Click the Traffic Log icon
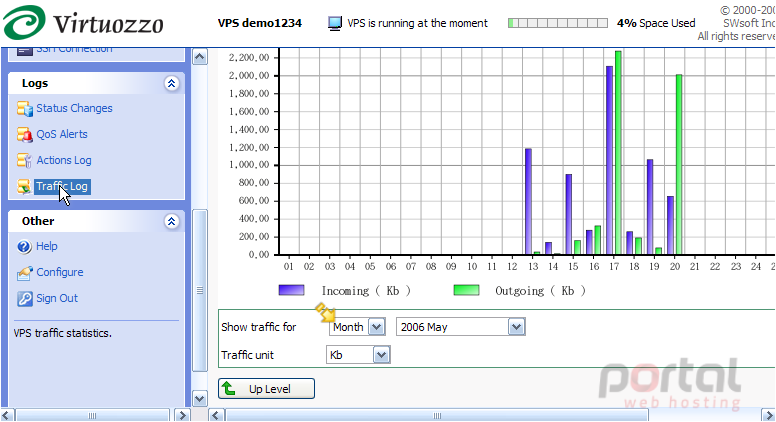776x422 pixels. (24, 187)
